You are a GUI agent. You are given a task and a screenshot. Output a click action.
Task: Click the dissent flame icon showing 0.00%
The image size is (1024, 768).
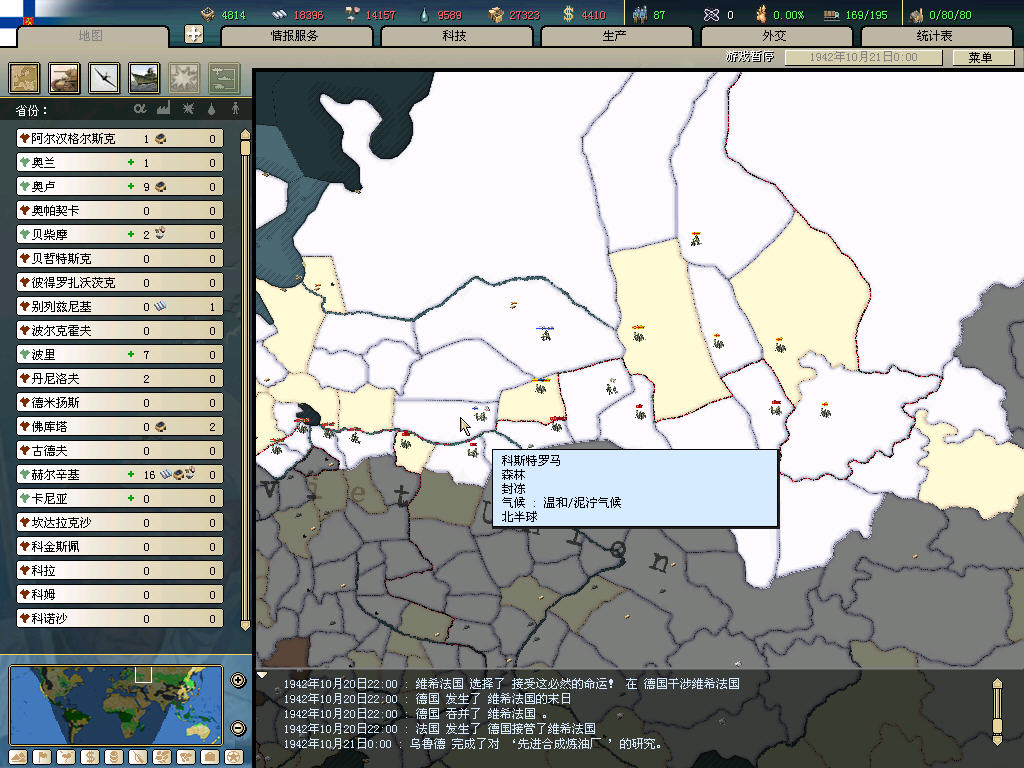[x=761, y=14]
